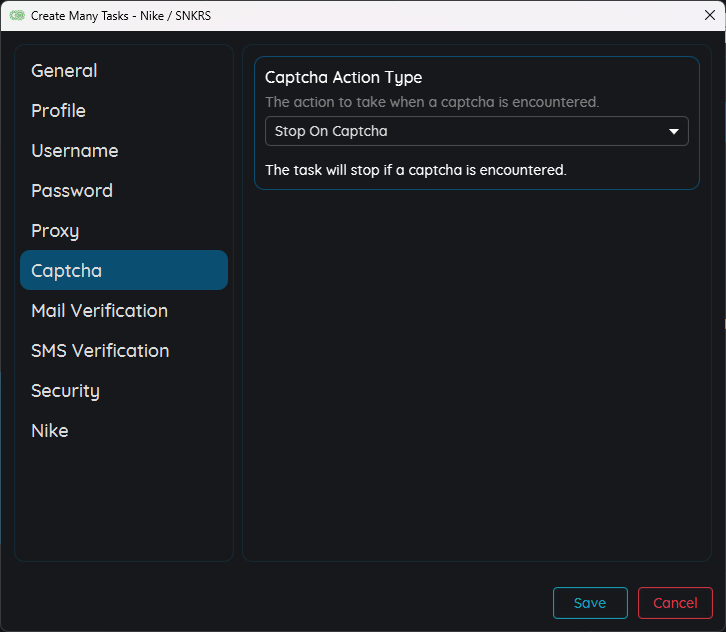The height and width of the screenshot is (632, 726).
Task: Click the window title text in title bar
Action: pos(121,16)
